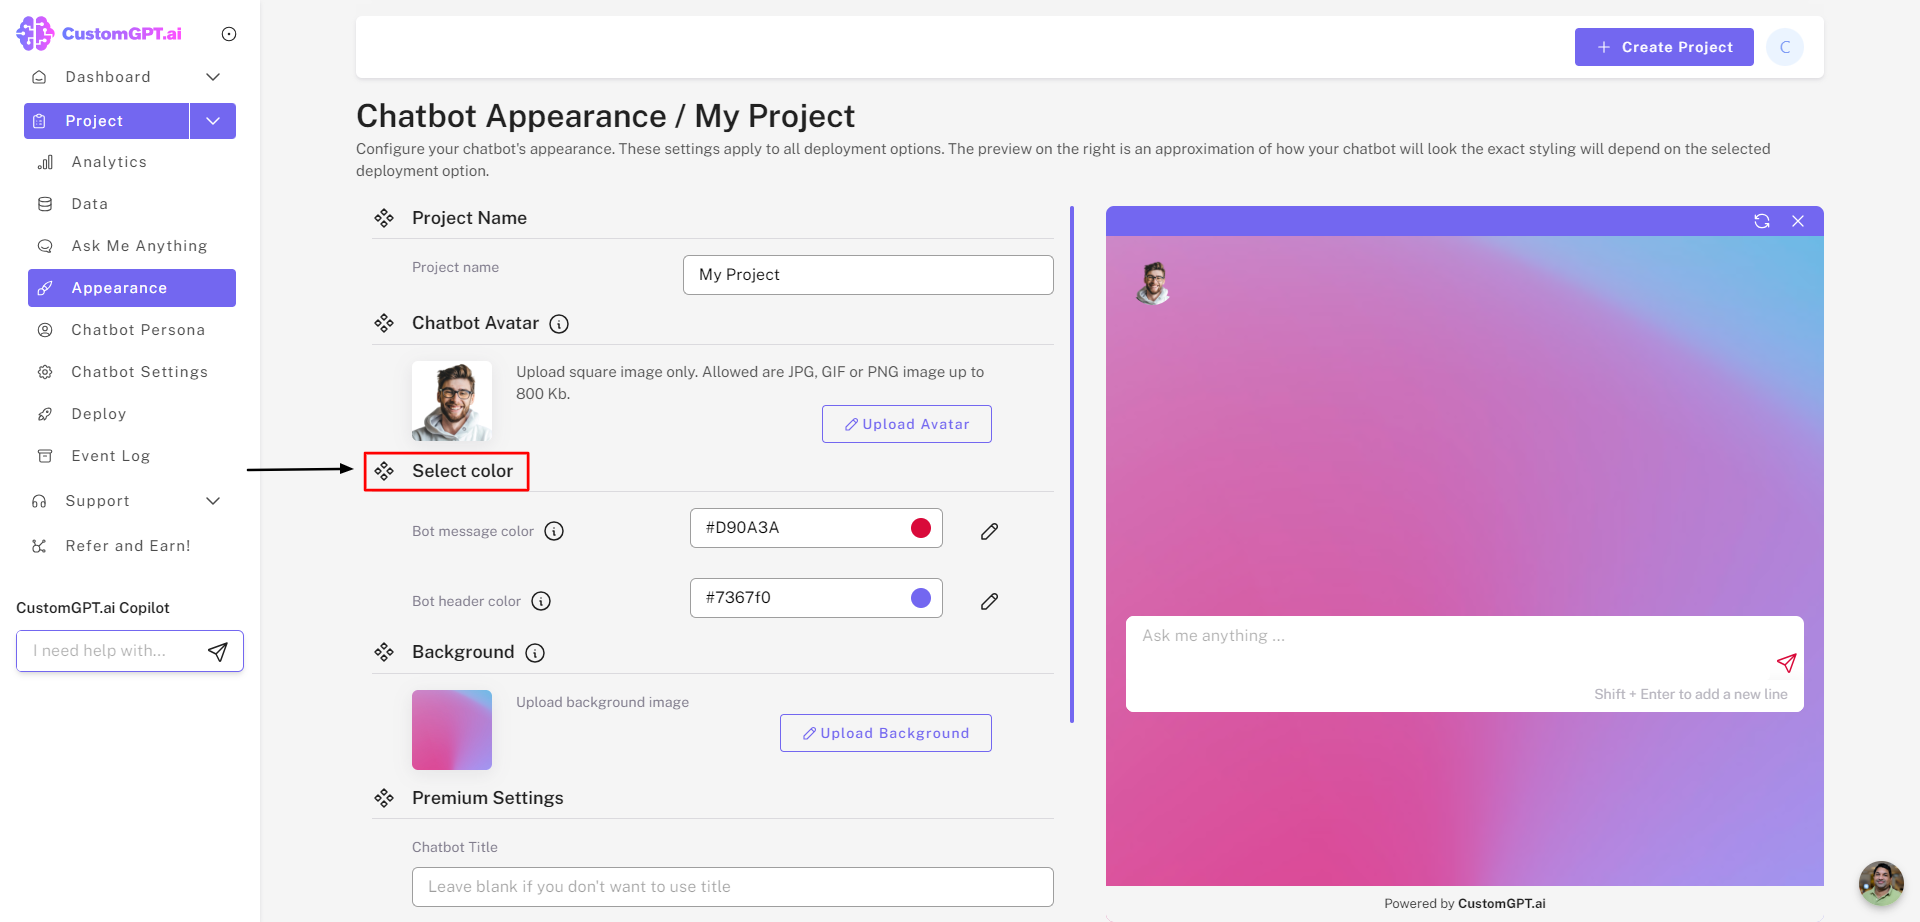
Task: Click the Upload Background button
Action: click(886, 733)
